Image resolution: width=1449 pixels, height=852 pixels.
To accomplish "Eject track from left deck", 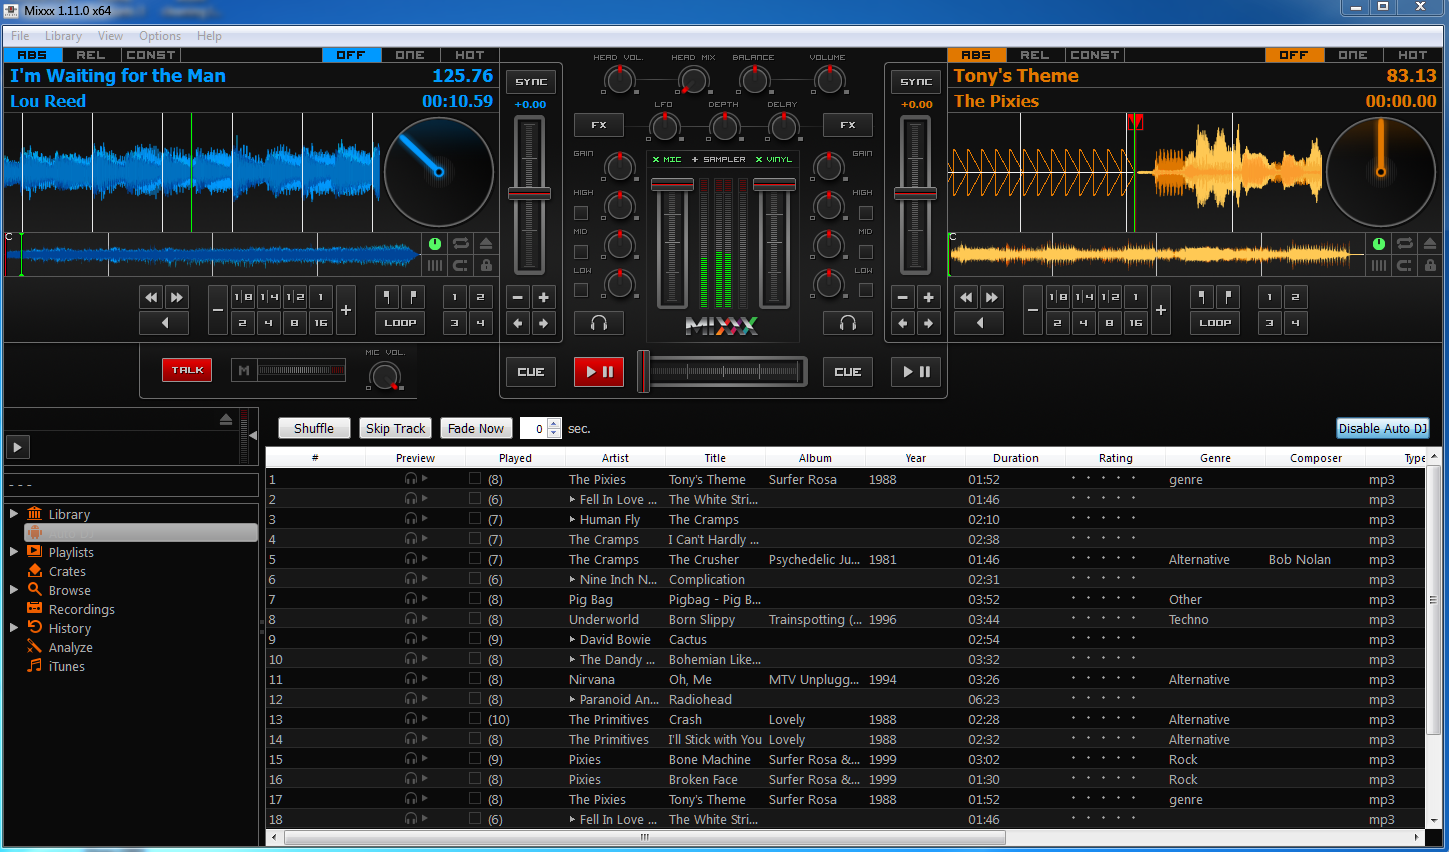I will coord(486,244).
